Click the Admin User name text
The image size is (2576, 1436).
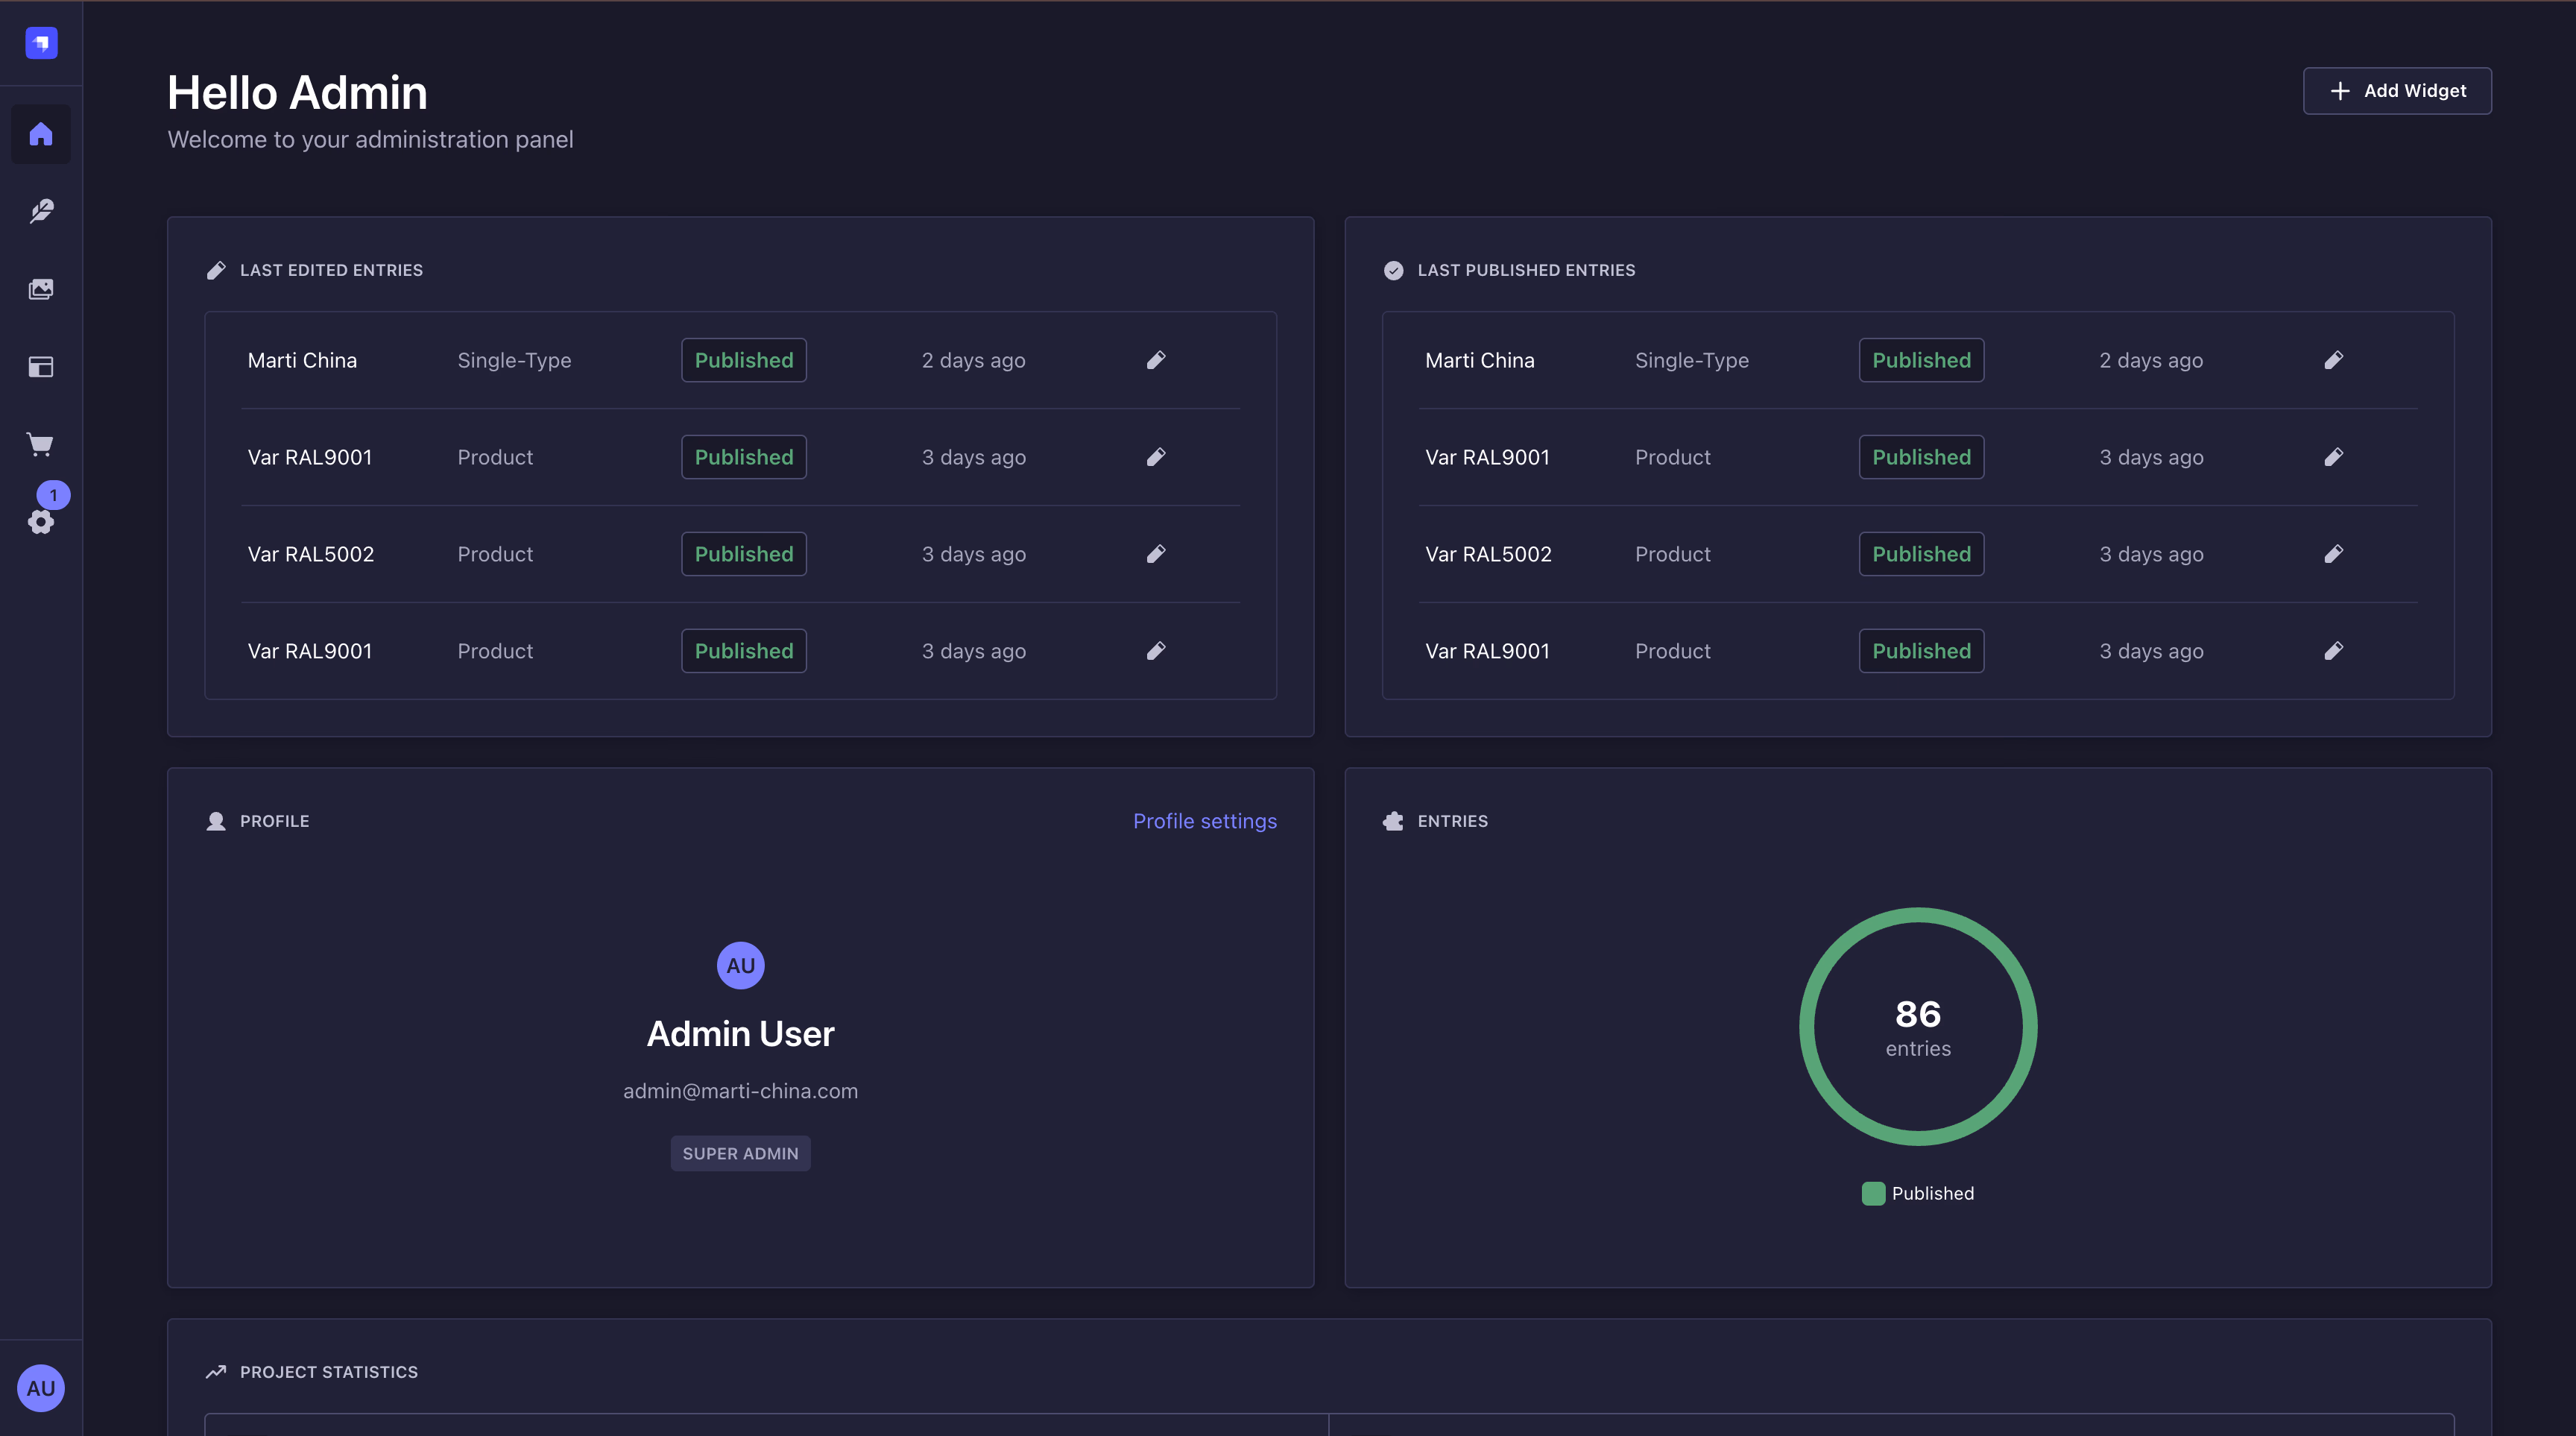click(741, 1033)
